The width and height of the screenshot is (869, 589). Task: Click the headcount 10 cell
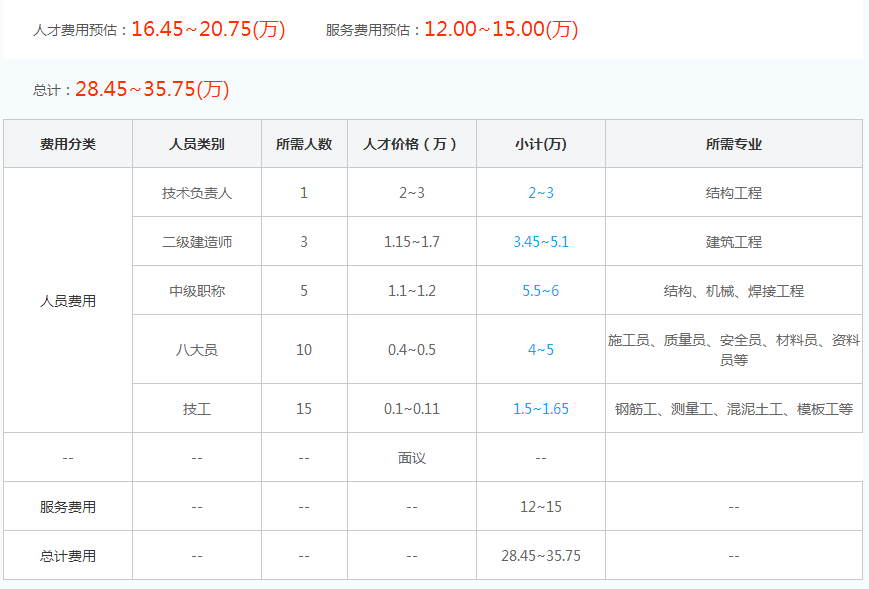click(304, 350)
